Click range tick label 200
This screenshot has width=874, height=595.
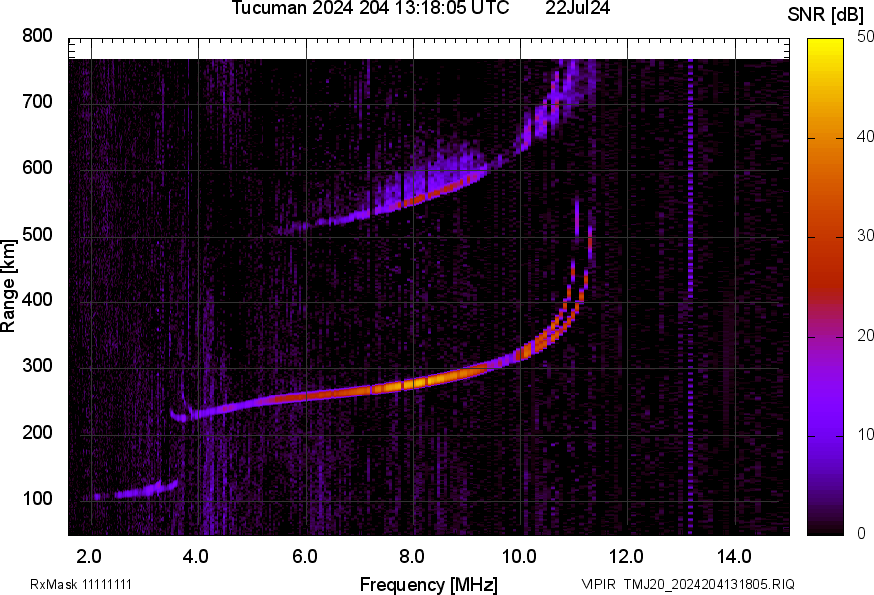pyautogui.click(x=37, y=432)
